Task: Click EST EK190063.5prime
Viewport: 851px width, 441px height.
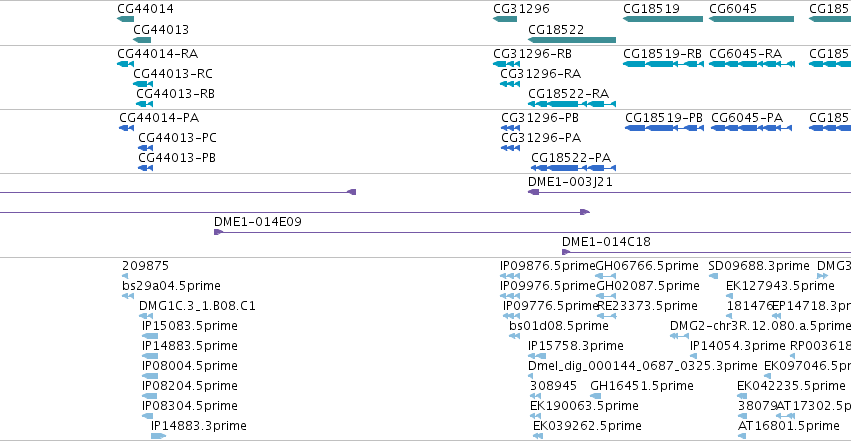Action: pos(535,417)
